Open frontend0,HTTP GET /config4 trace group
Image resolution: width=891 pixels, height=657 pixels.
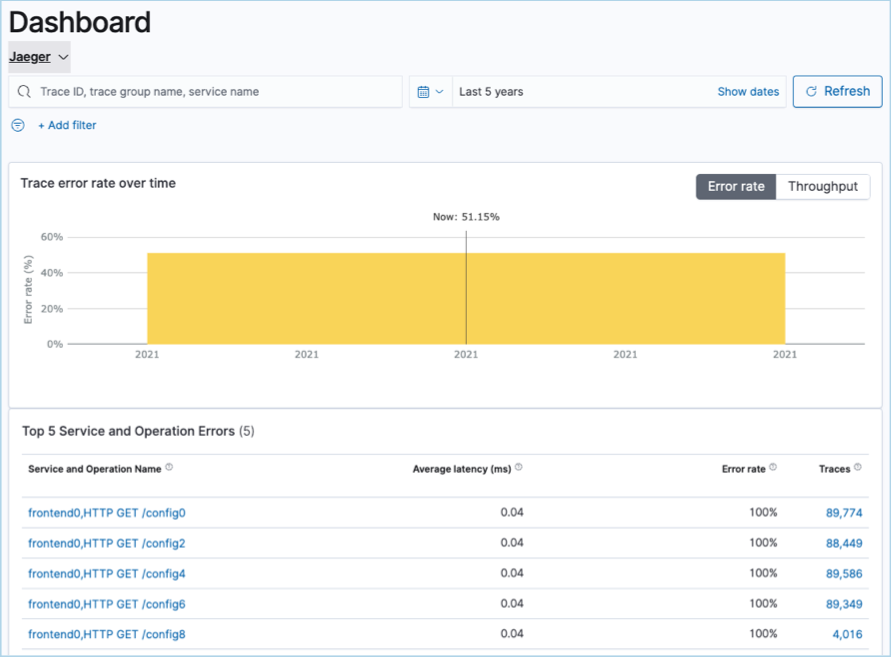(107, 574)
